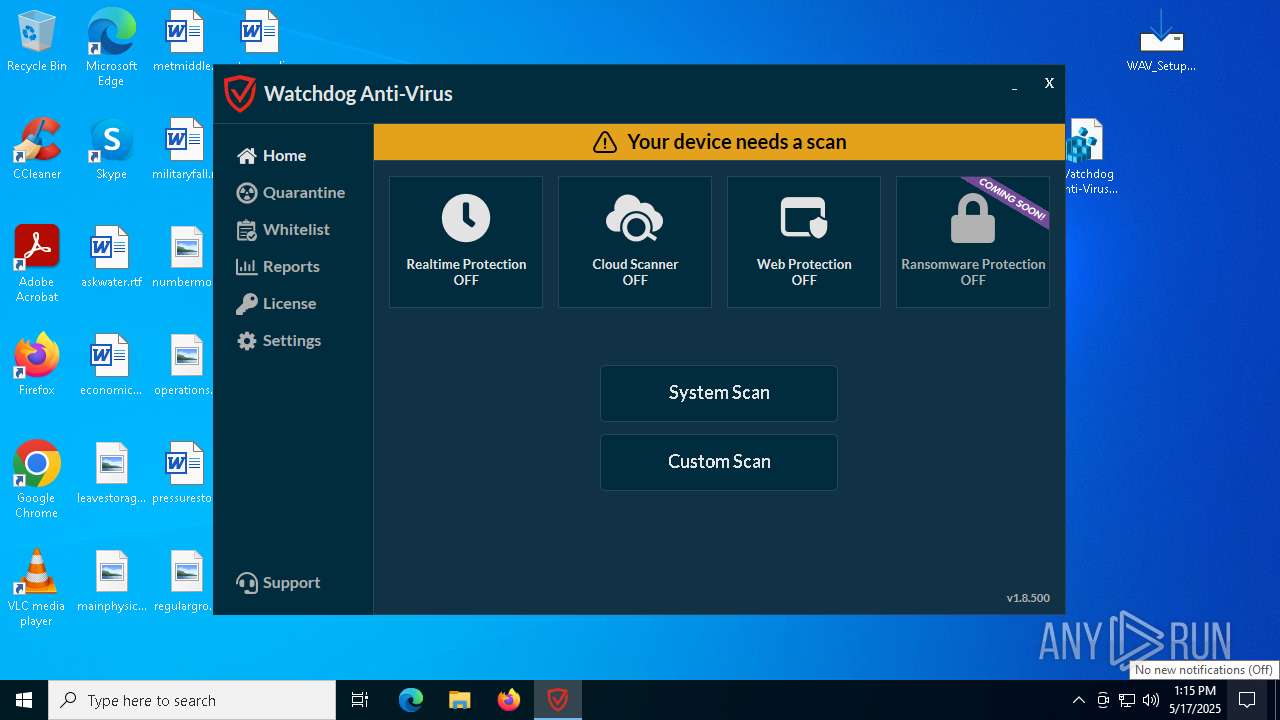This screenshot has width=1280, height=720.
Task: Select operations image file on desktop
Action: pyautogui.click(x=184, y=365)
